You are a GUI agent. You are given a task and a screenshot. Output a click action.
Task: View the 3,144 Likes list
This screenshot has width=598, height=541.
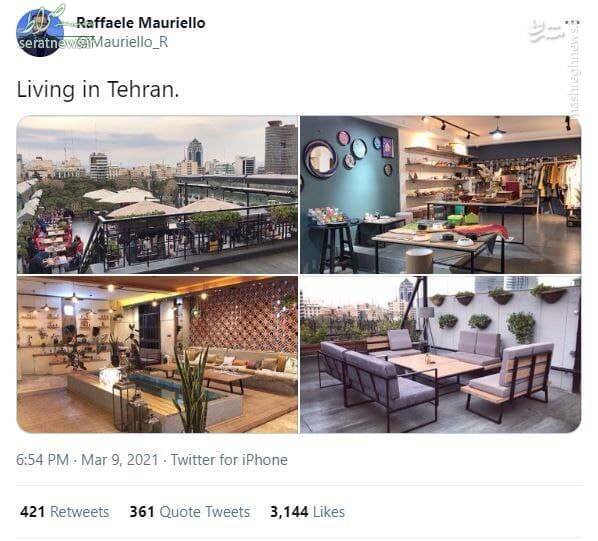tap(307, 512)
